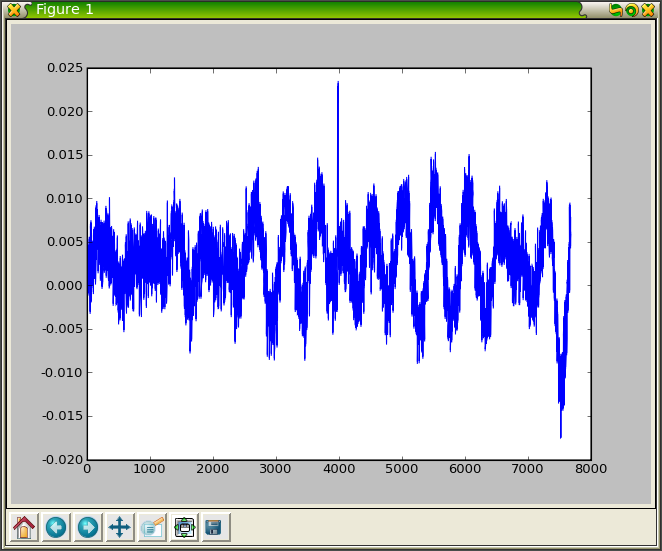
Task: Click y-axis label 0.000
Action: coord(65,286)
